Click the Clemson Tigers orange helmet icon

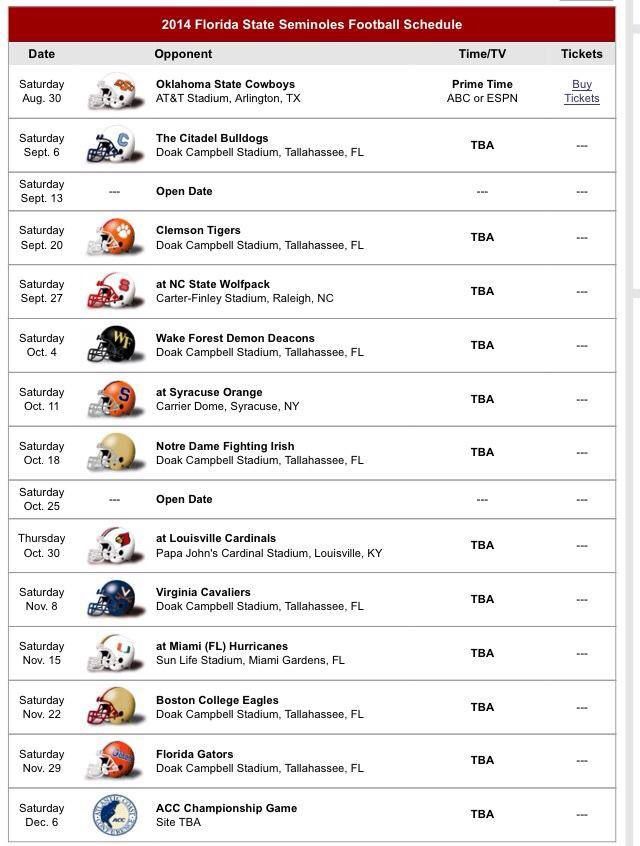(115, 237)
